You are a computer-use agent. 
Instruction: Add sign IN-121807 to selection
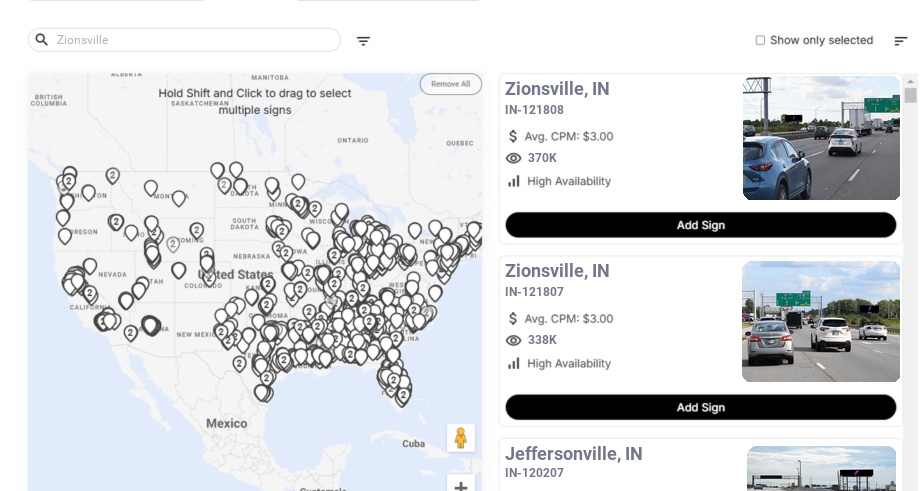700,407
